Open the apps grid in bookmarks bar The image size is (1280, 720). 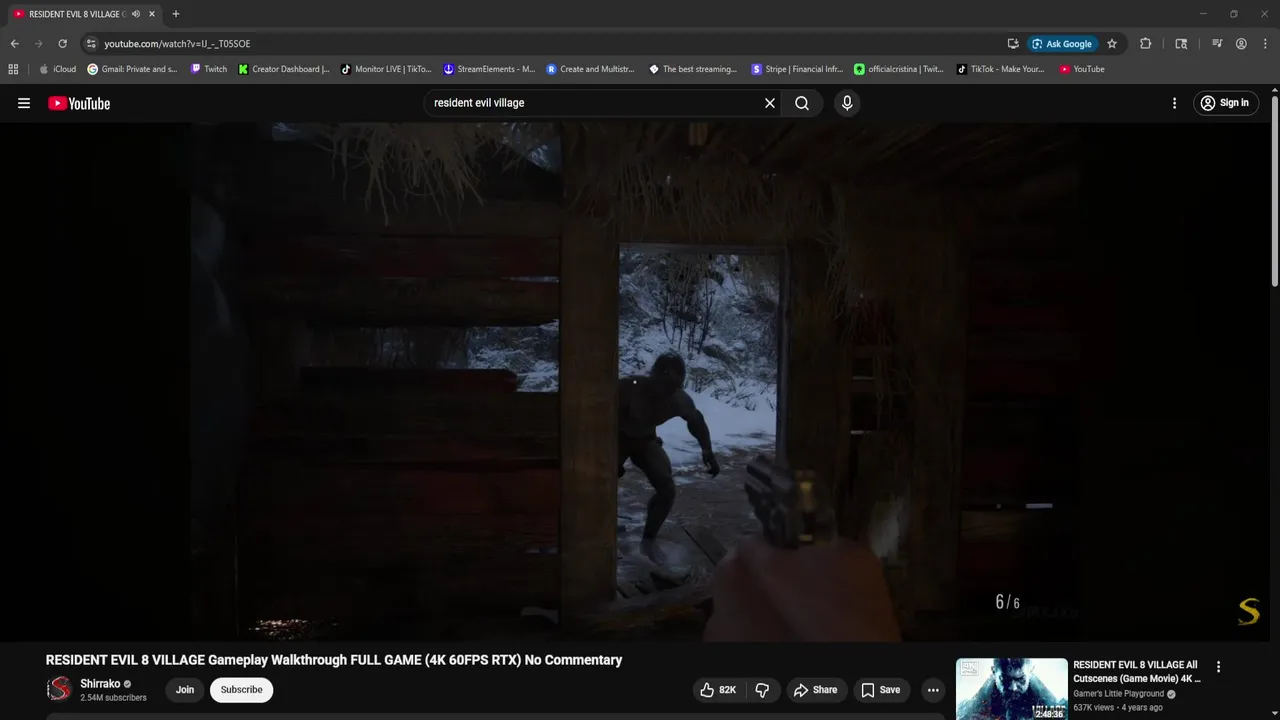point(13,69)
